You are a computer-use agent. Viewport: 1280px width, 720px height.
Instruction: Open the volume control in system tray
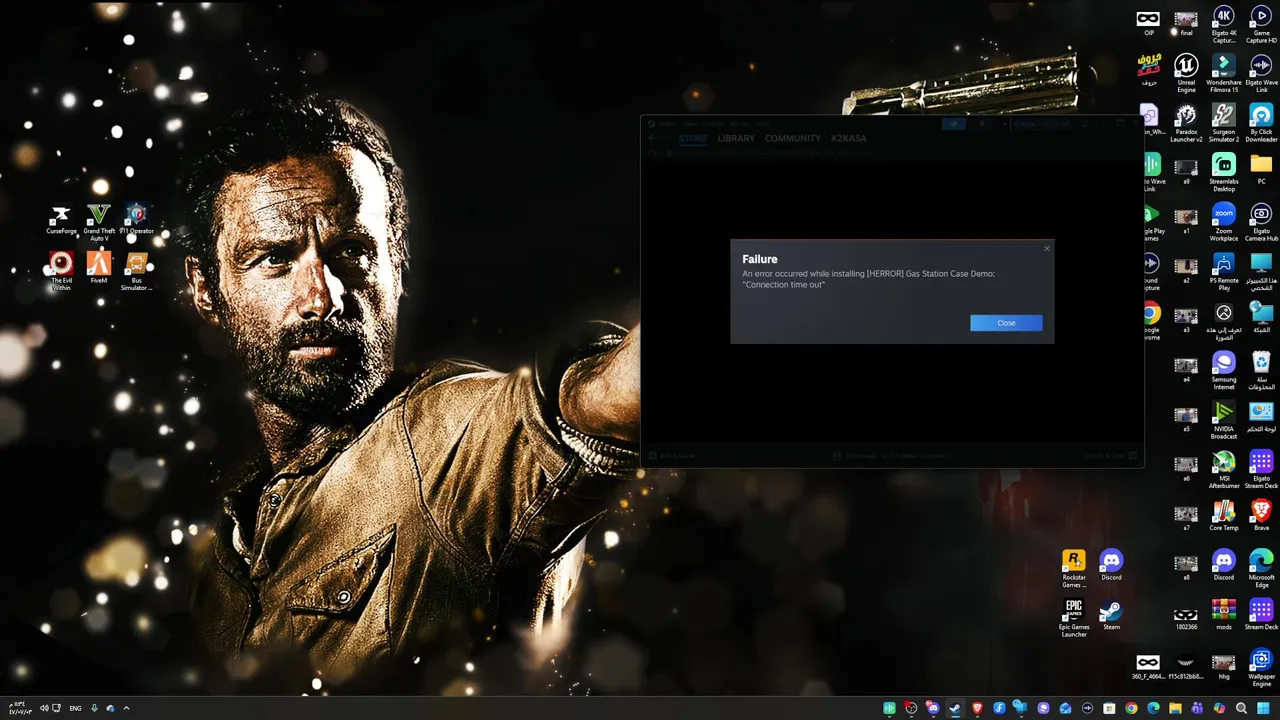coord(44,708)
